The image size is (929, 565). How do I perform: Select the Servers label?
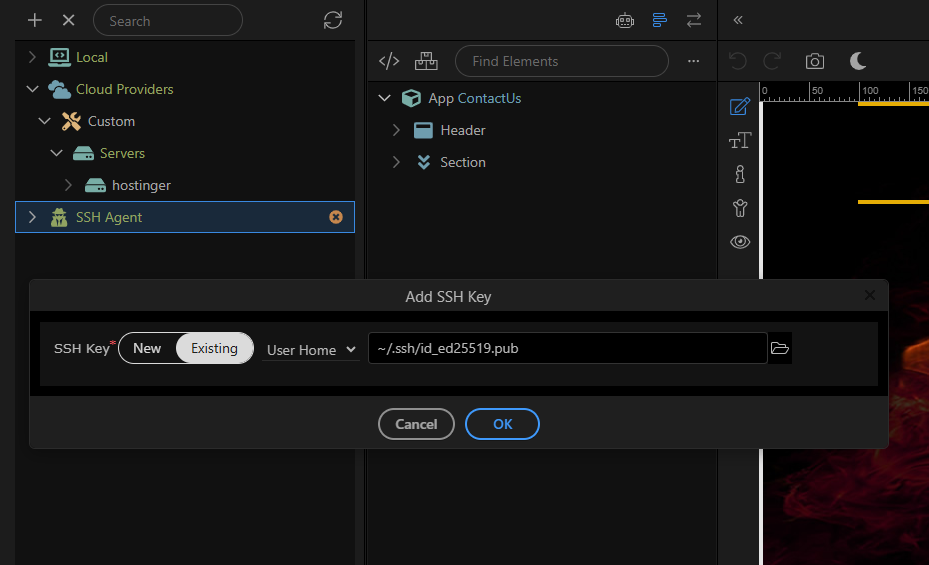[123, 153]
